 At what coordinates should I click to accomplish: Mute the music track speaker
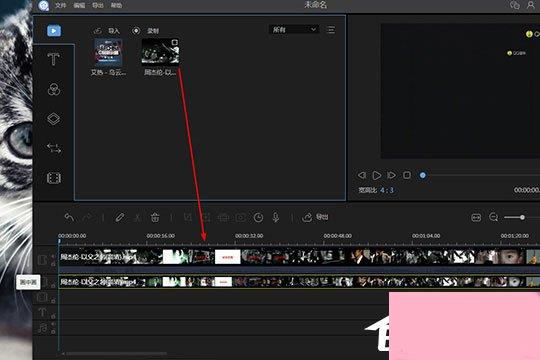click(53, 324)
